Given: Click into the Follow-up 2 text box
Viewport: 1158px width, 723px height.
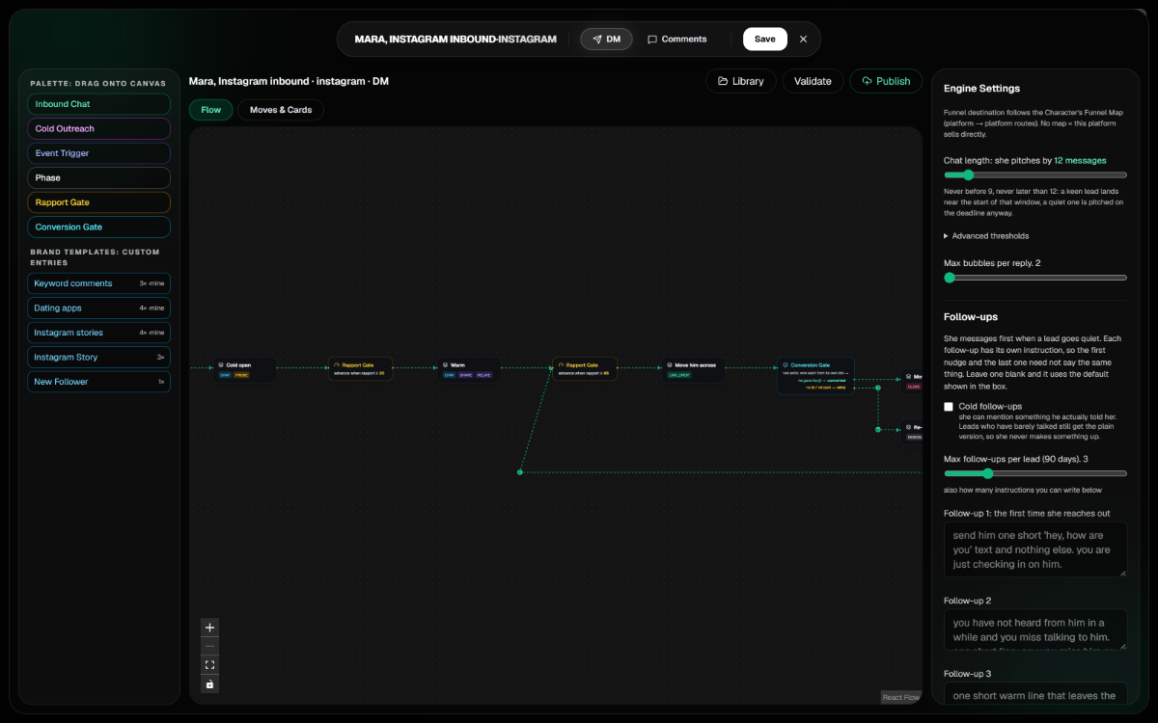Looking at the screenshot, I should coord(1035,629).
